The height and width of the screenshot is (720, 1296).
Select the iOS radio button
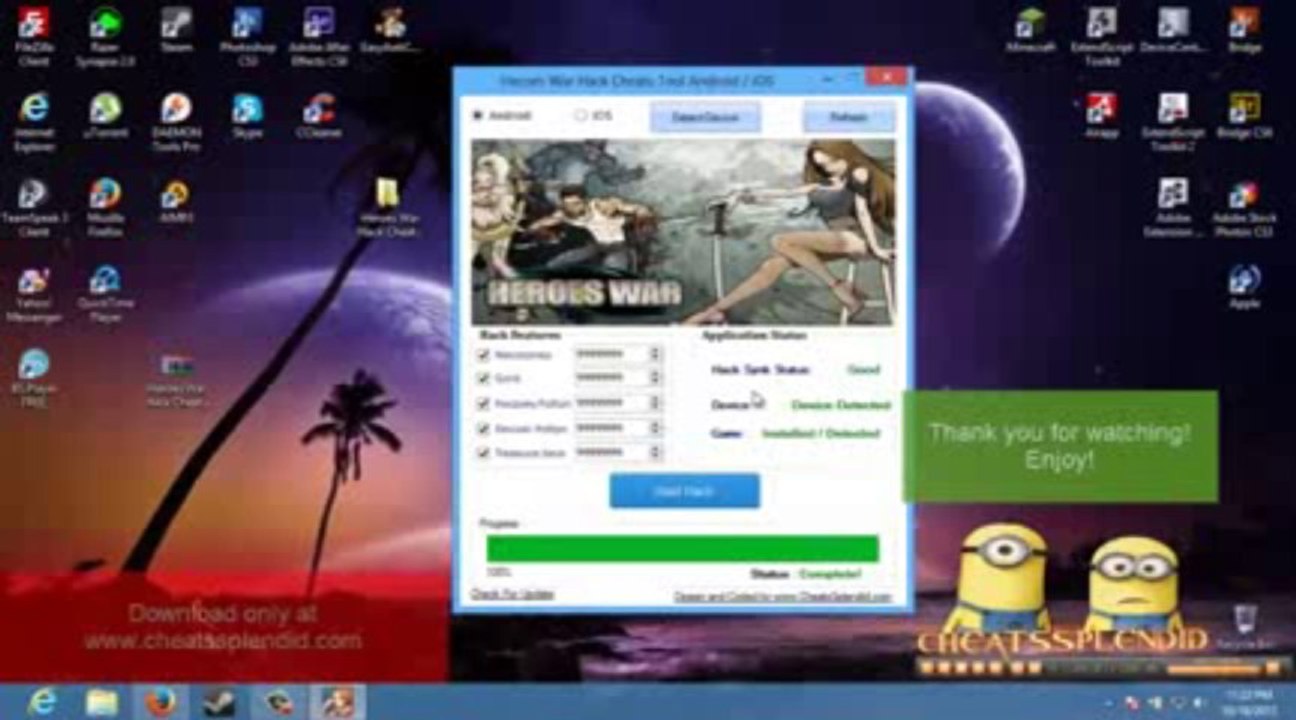click(x=580, y=116)
